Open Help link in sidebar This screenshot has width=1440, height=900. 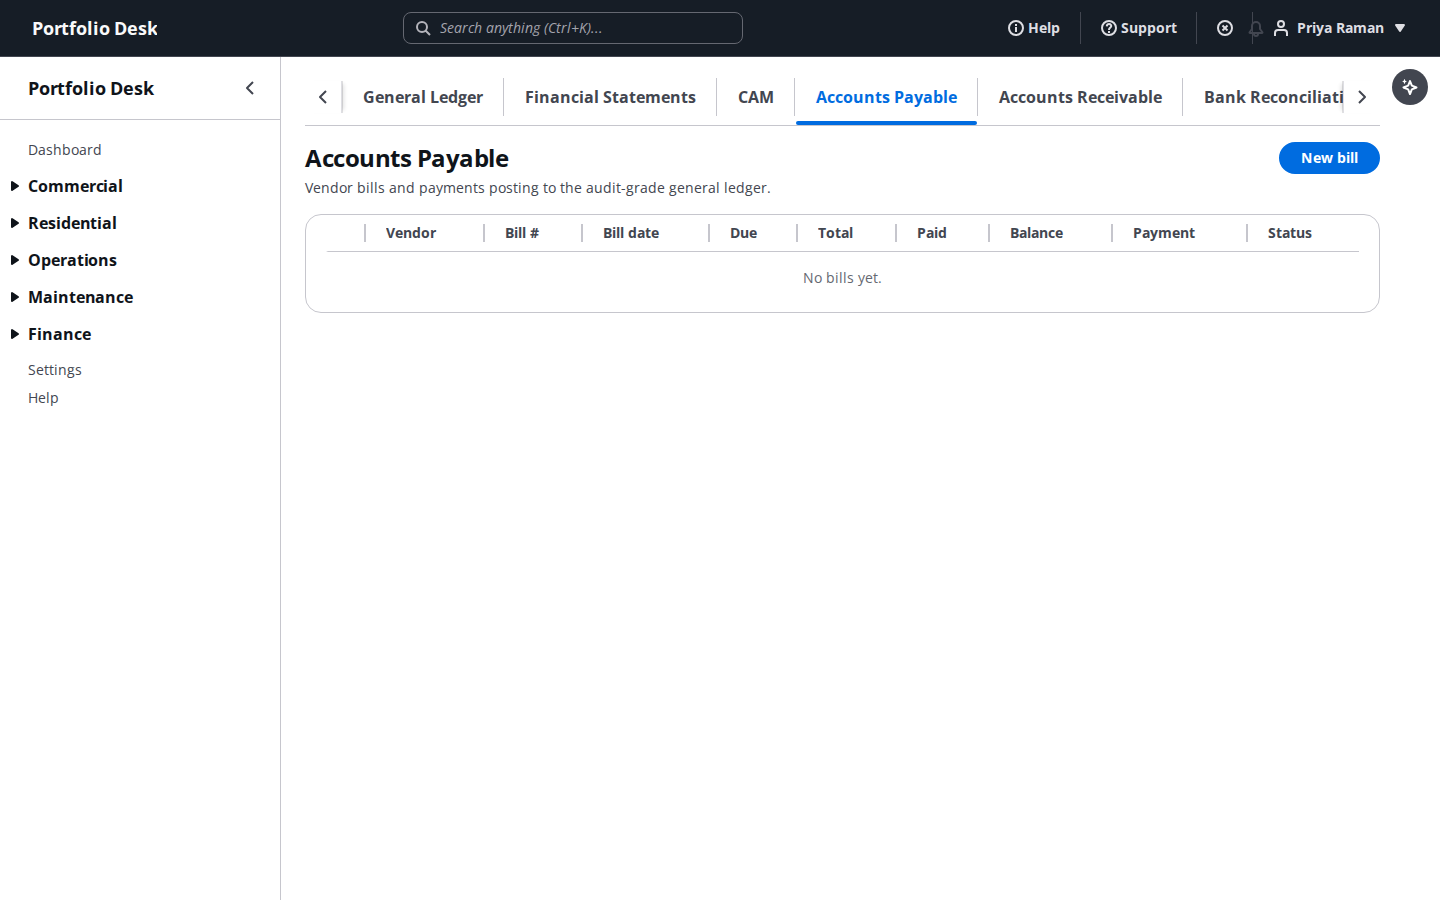(43, 398)
